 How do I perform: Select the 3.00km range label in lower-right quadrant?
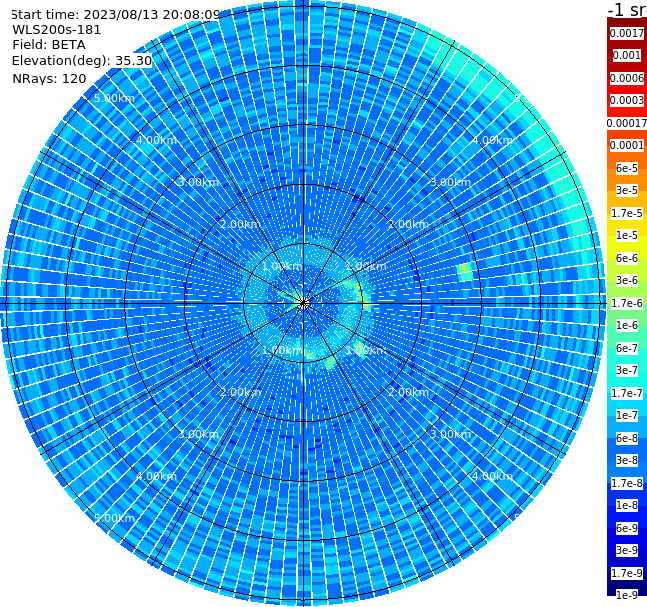[450, 434]
